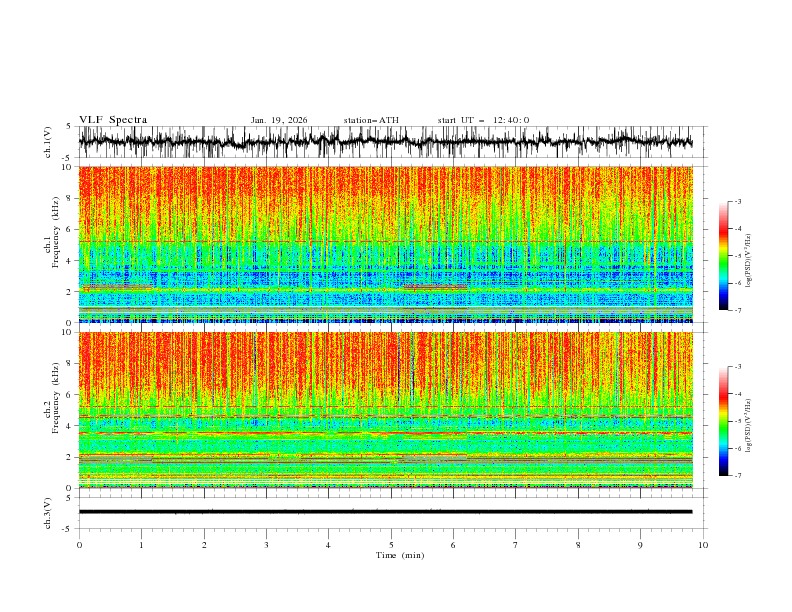The width and height of the screenshot is (792, 612).
Task: Click time axis tick label '5'
Action: pos(391,545)
